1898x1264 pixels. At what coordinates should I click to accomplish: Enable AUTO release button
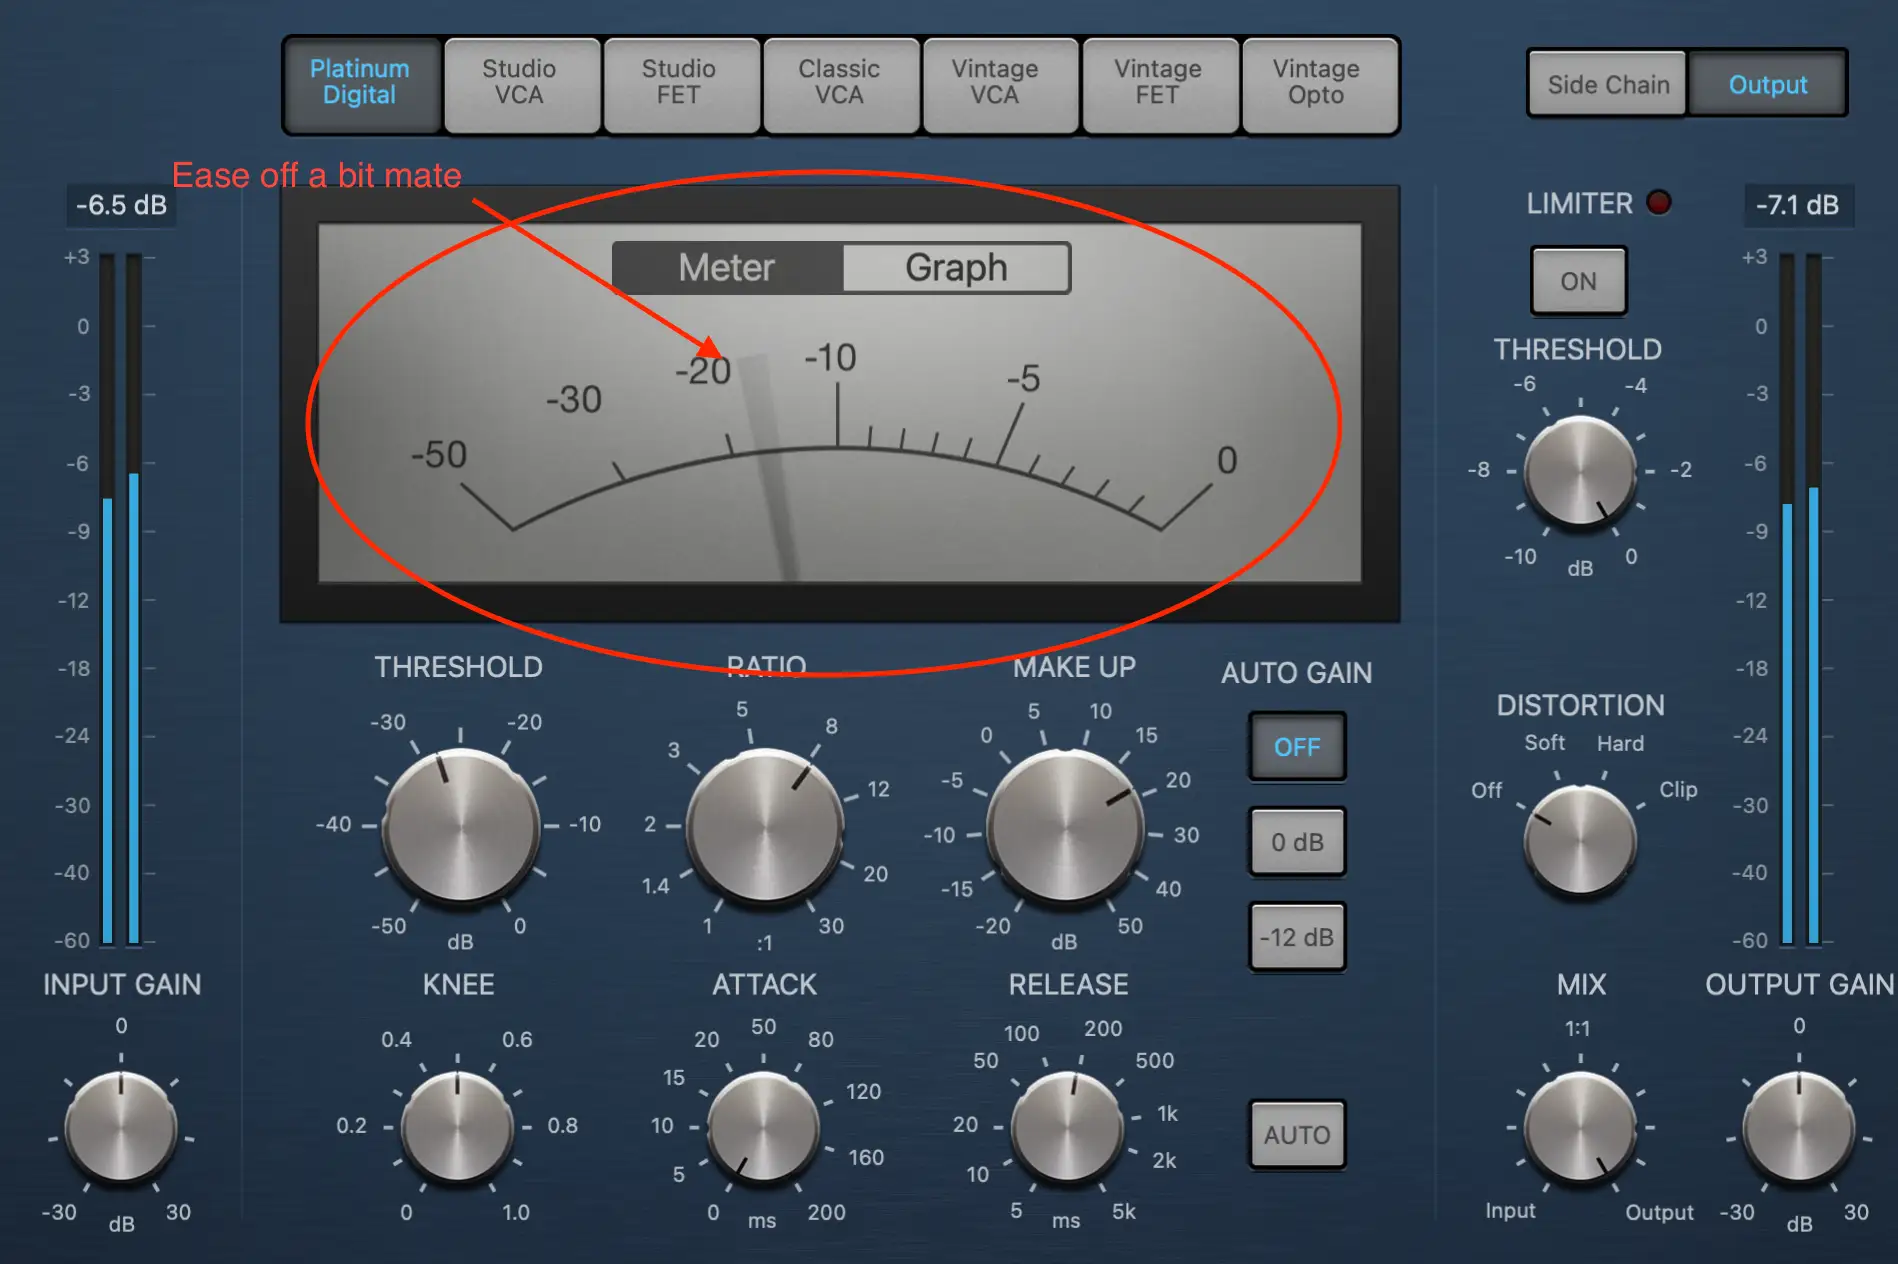pyautogui.click(x=1297, y=1135)
